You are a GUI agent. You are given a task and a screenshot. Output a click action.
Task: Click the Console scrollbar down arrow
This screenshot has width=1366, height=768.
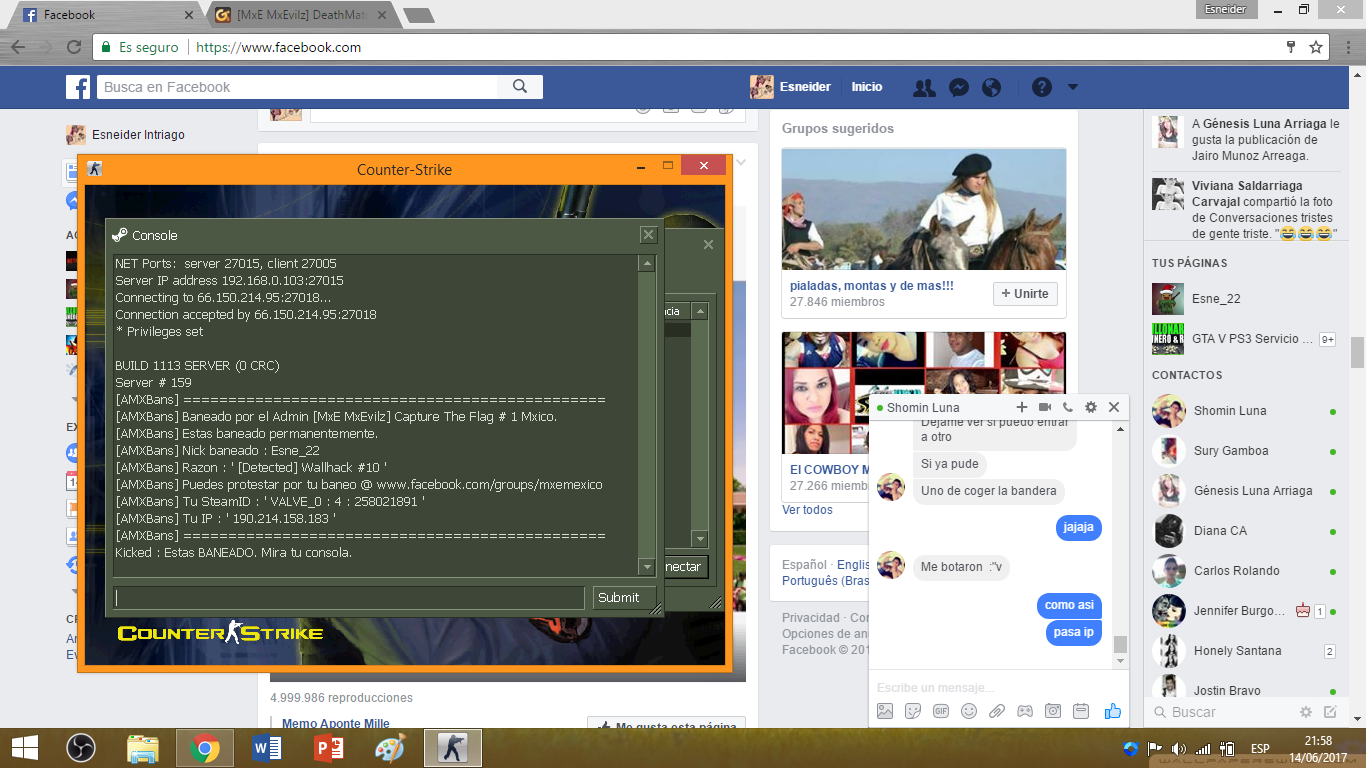647,567
